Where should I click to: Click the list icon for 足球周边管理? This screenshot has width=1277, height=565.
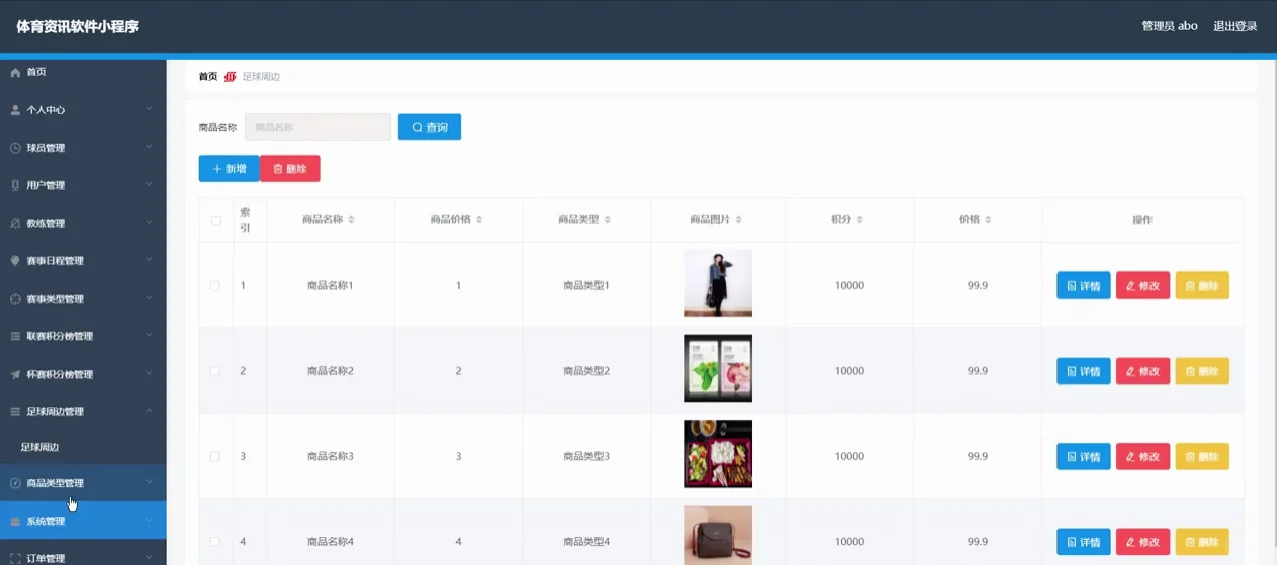[x=15, y=411]
